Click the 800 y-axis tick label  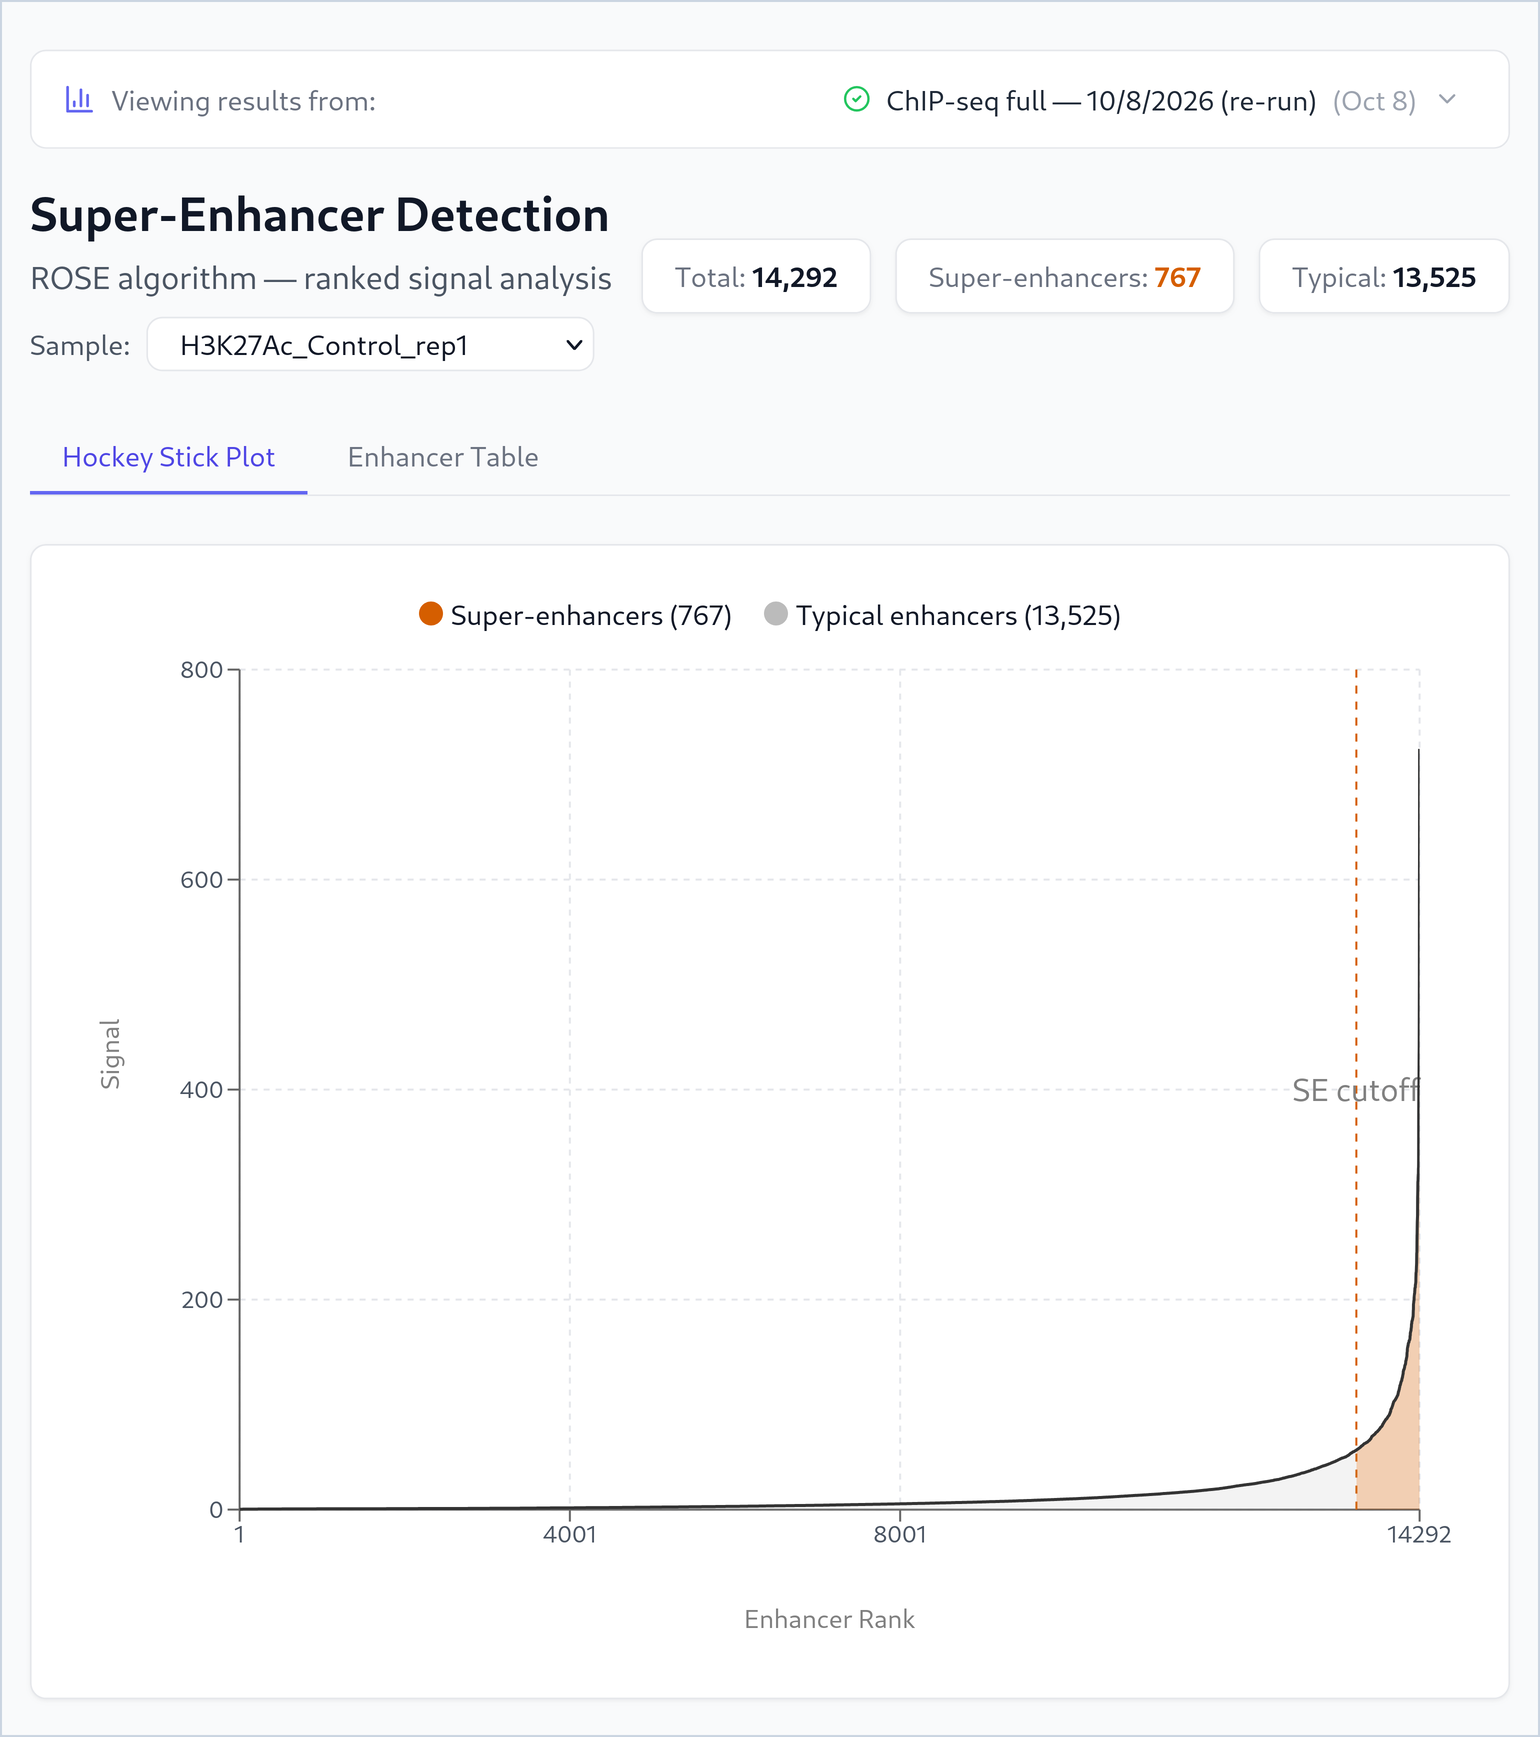[x=202, y=670]
